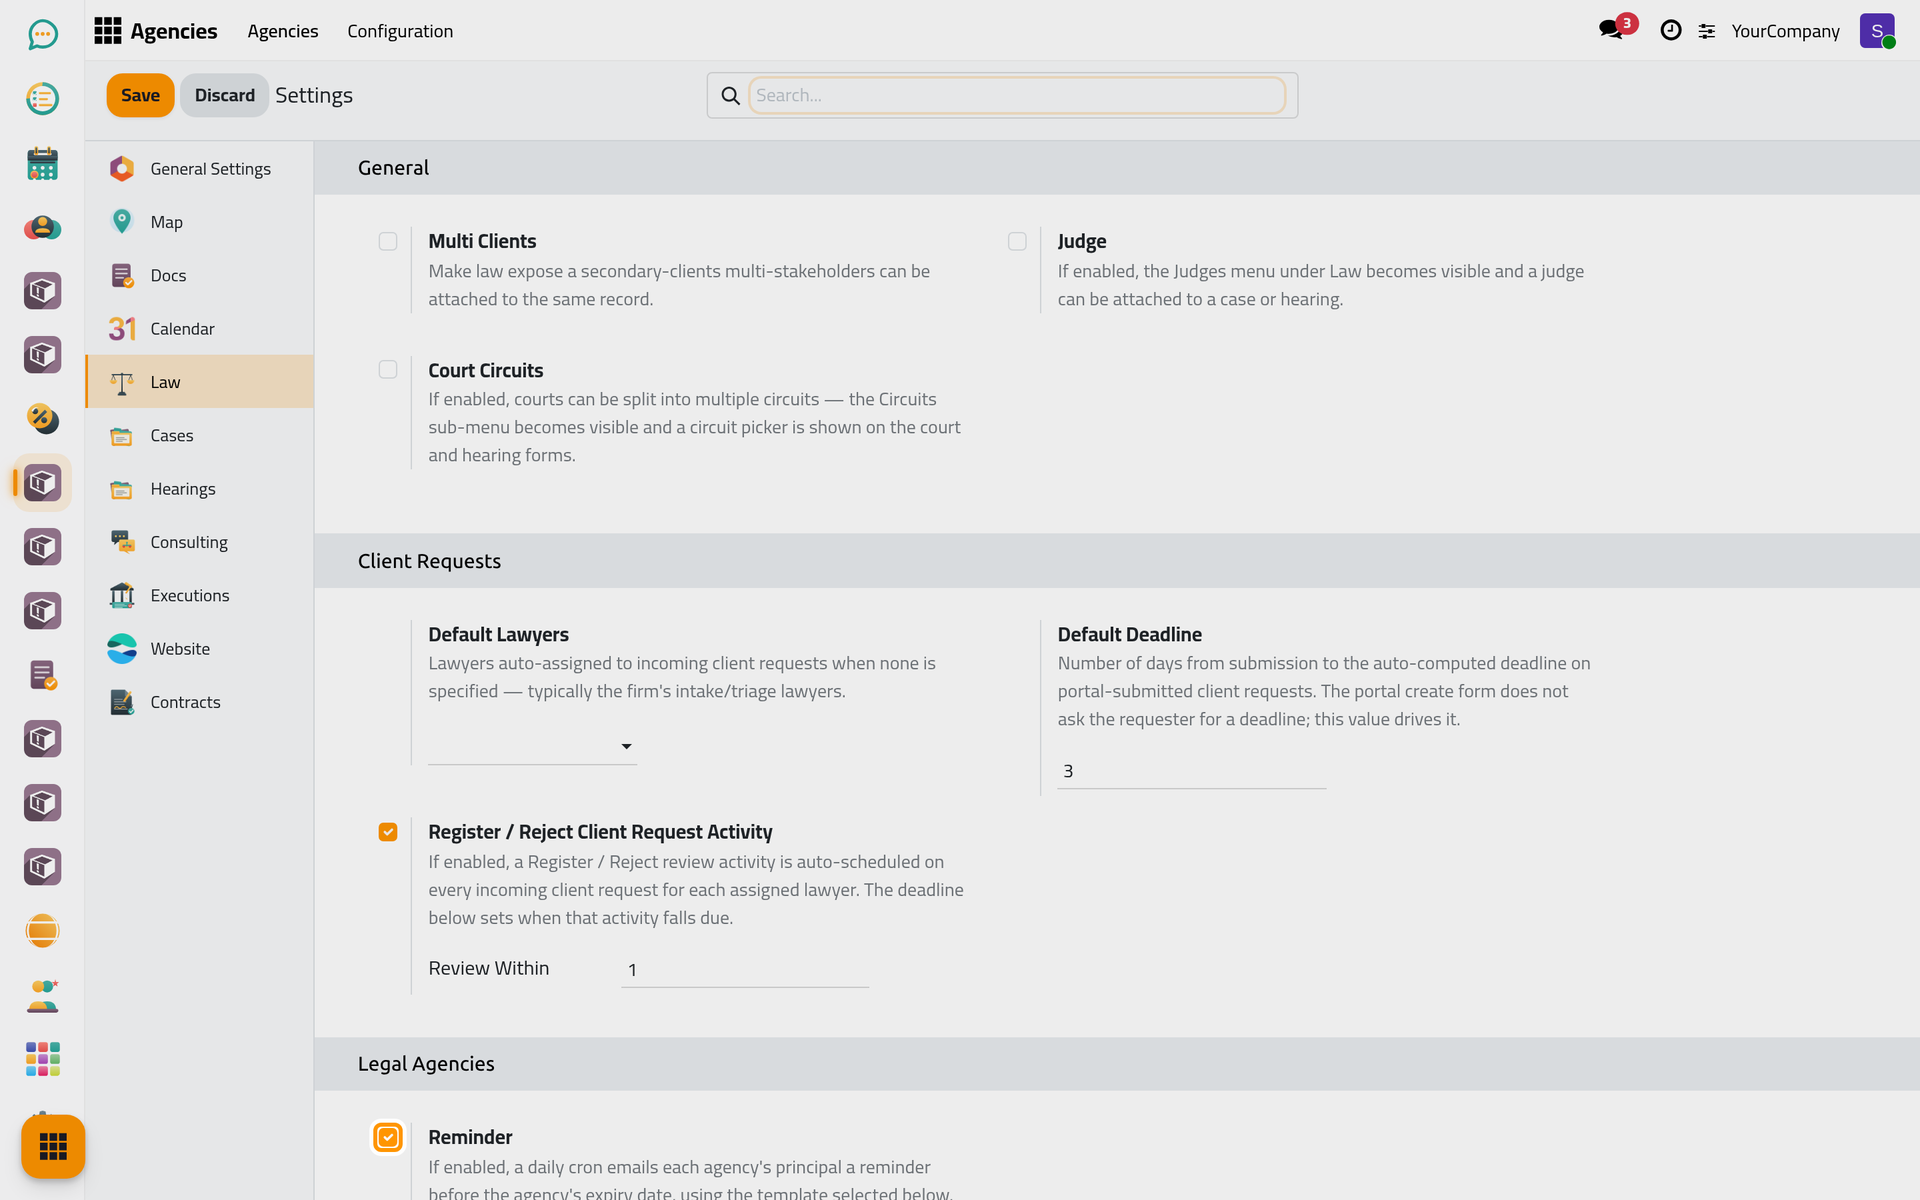The height and width of the screenshot is (1200, 1920).
Task: Click the search magnifier icon
Action: tap(731, 95)
